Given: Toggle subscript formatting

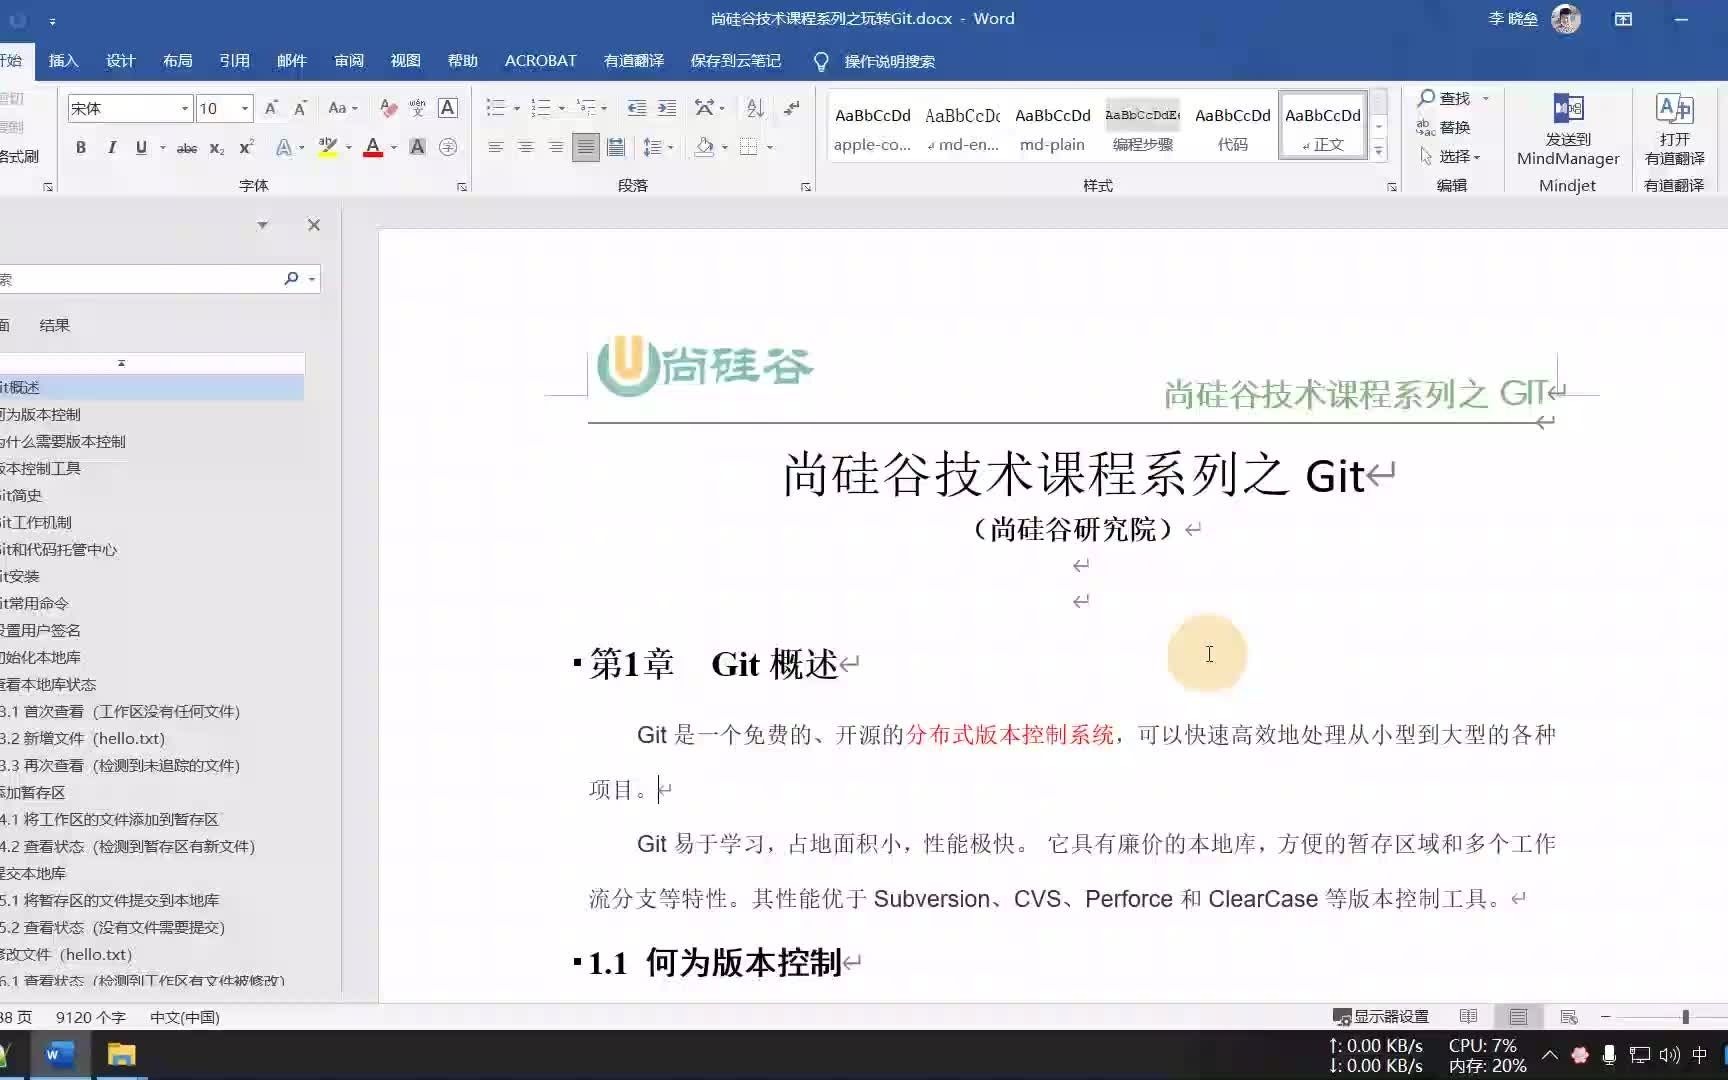Looking at the screenshot, I should (217, 148).
